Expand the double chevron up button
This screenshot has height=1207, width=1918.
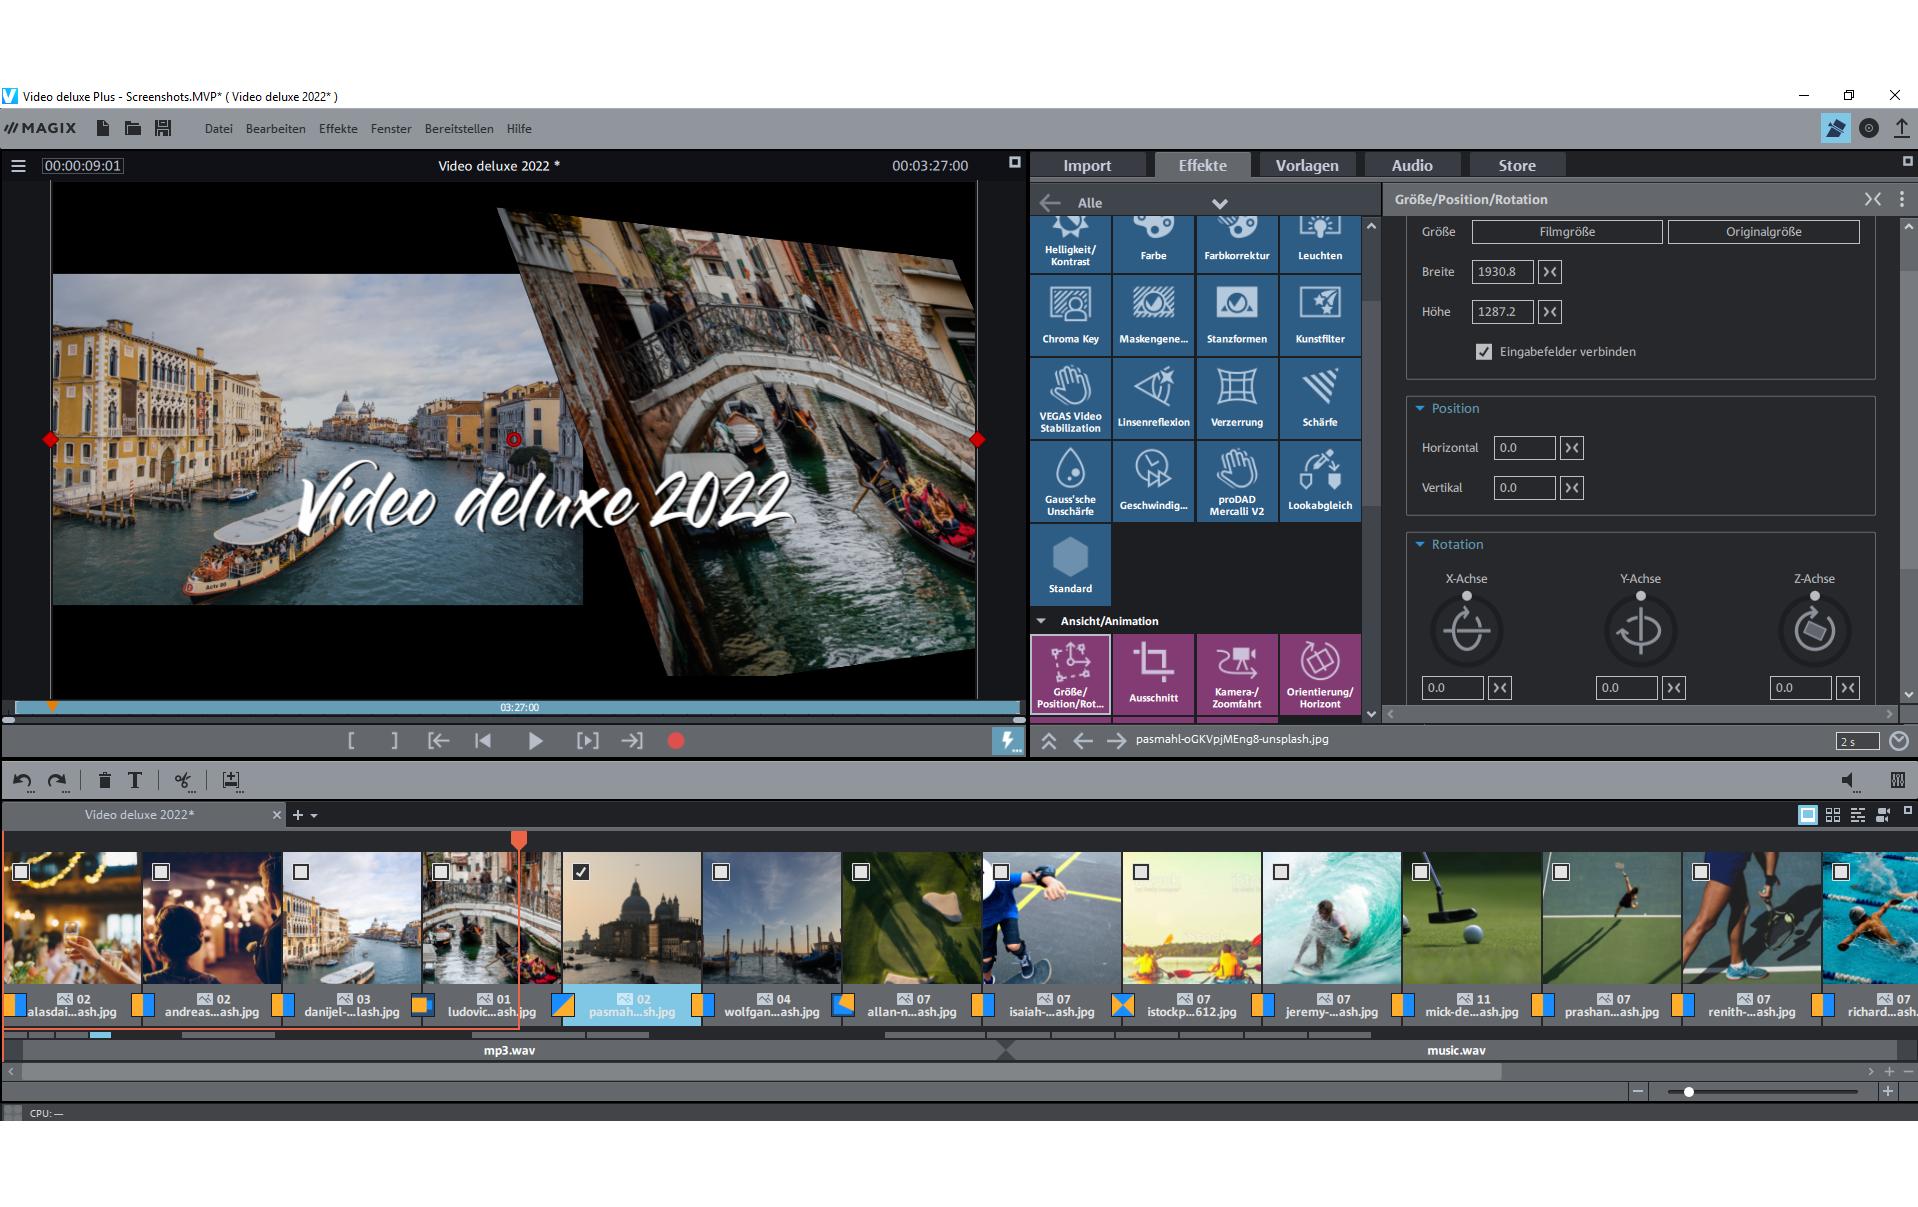1048,741
